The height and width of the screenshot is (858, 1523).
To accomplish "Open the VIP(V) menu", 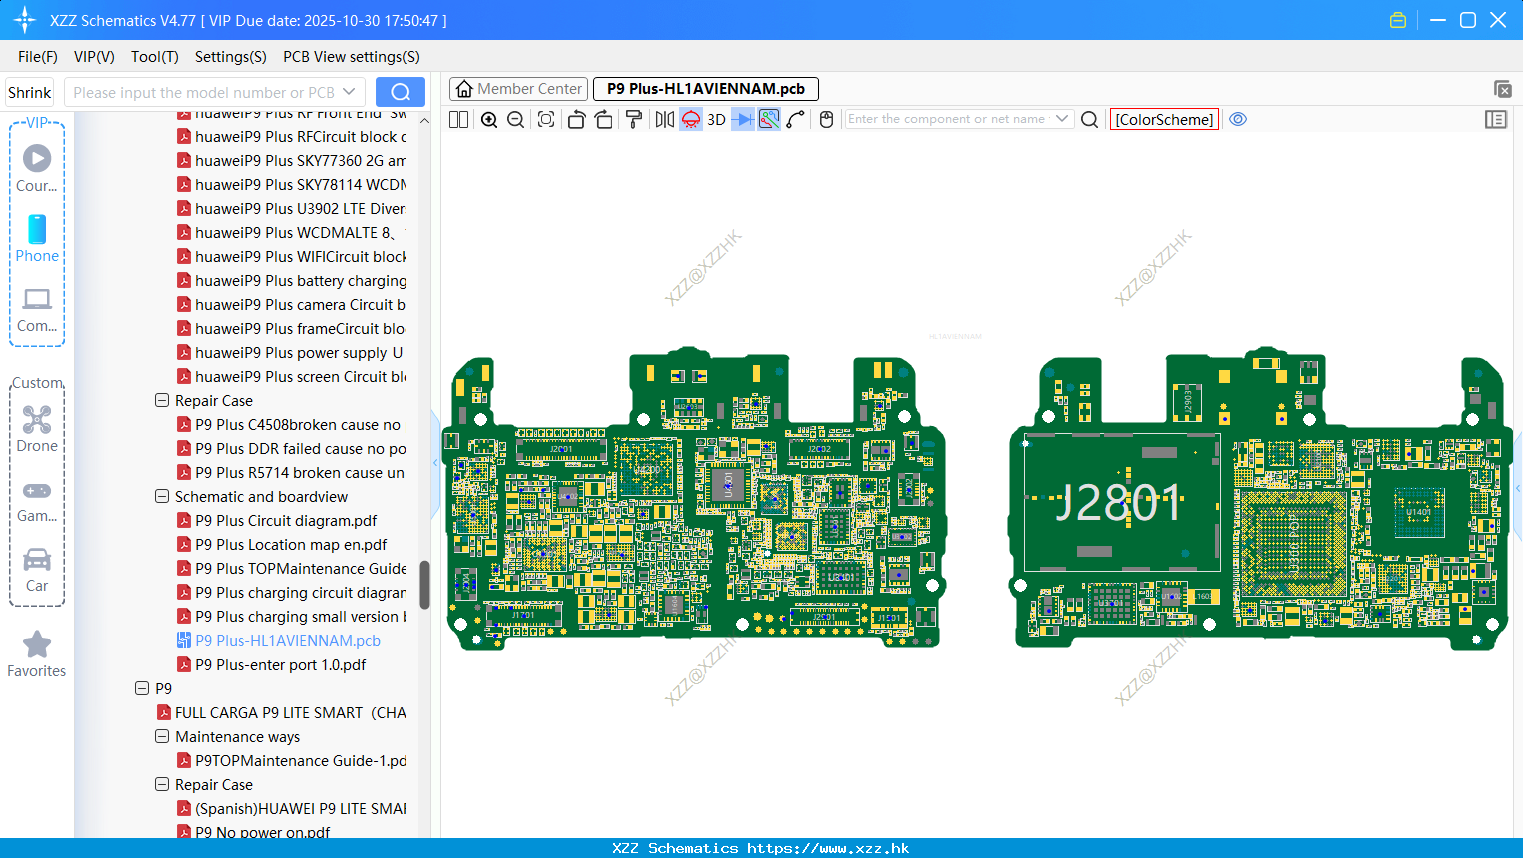I will pos(94,57).
